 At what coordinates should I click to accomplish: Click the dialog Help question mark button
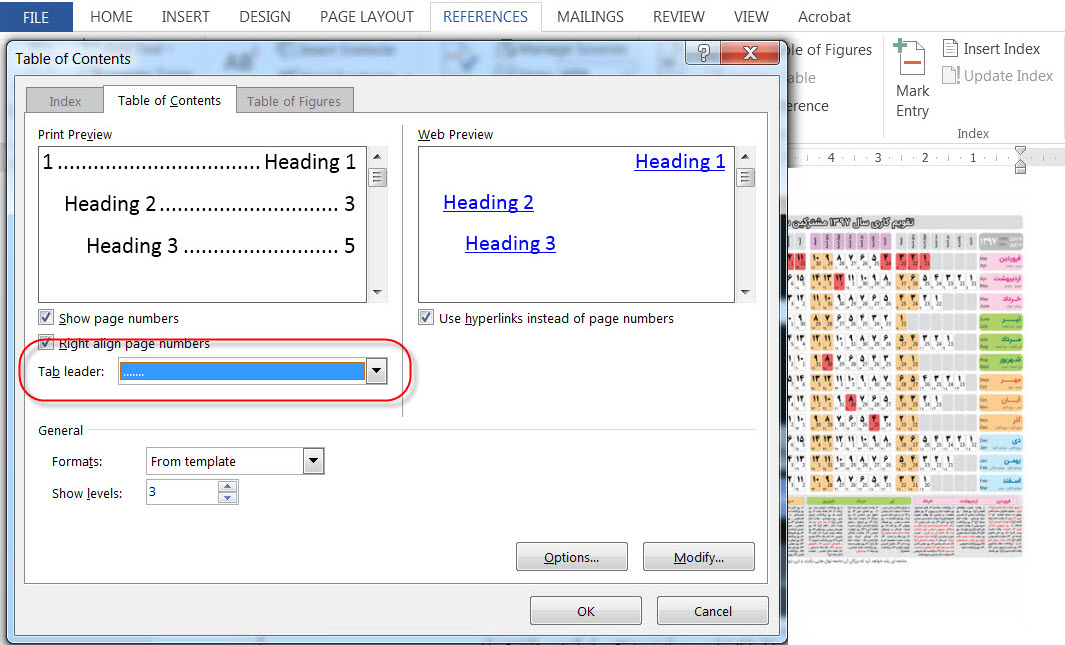pos(703,54)
